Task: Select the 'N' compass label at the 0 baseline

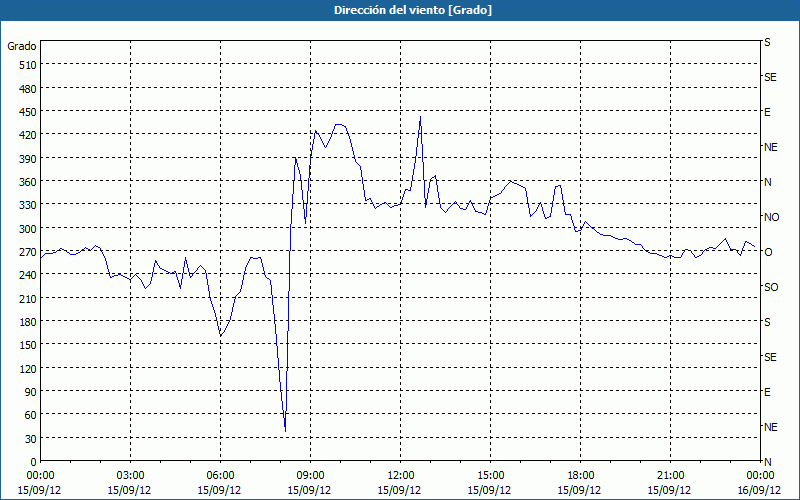Action: (767, 462)
